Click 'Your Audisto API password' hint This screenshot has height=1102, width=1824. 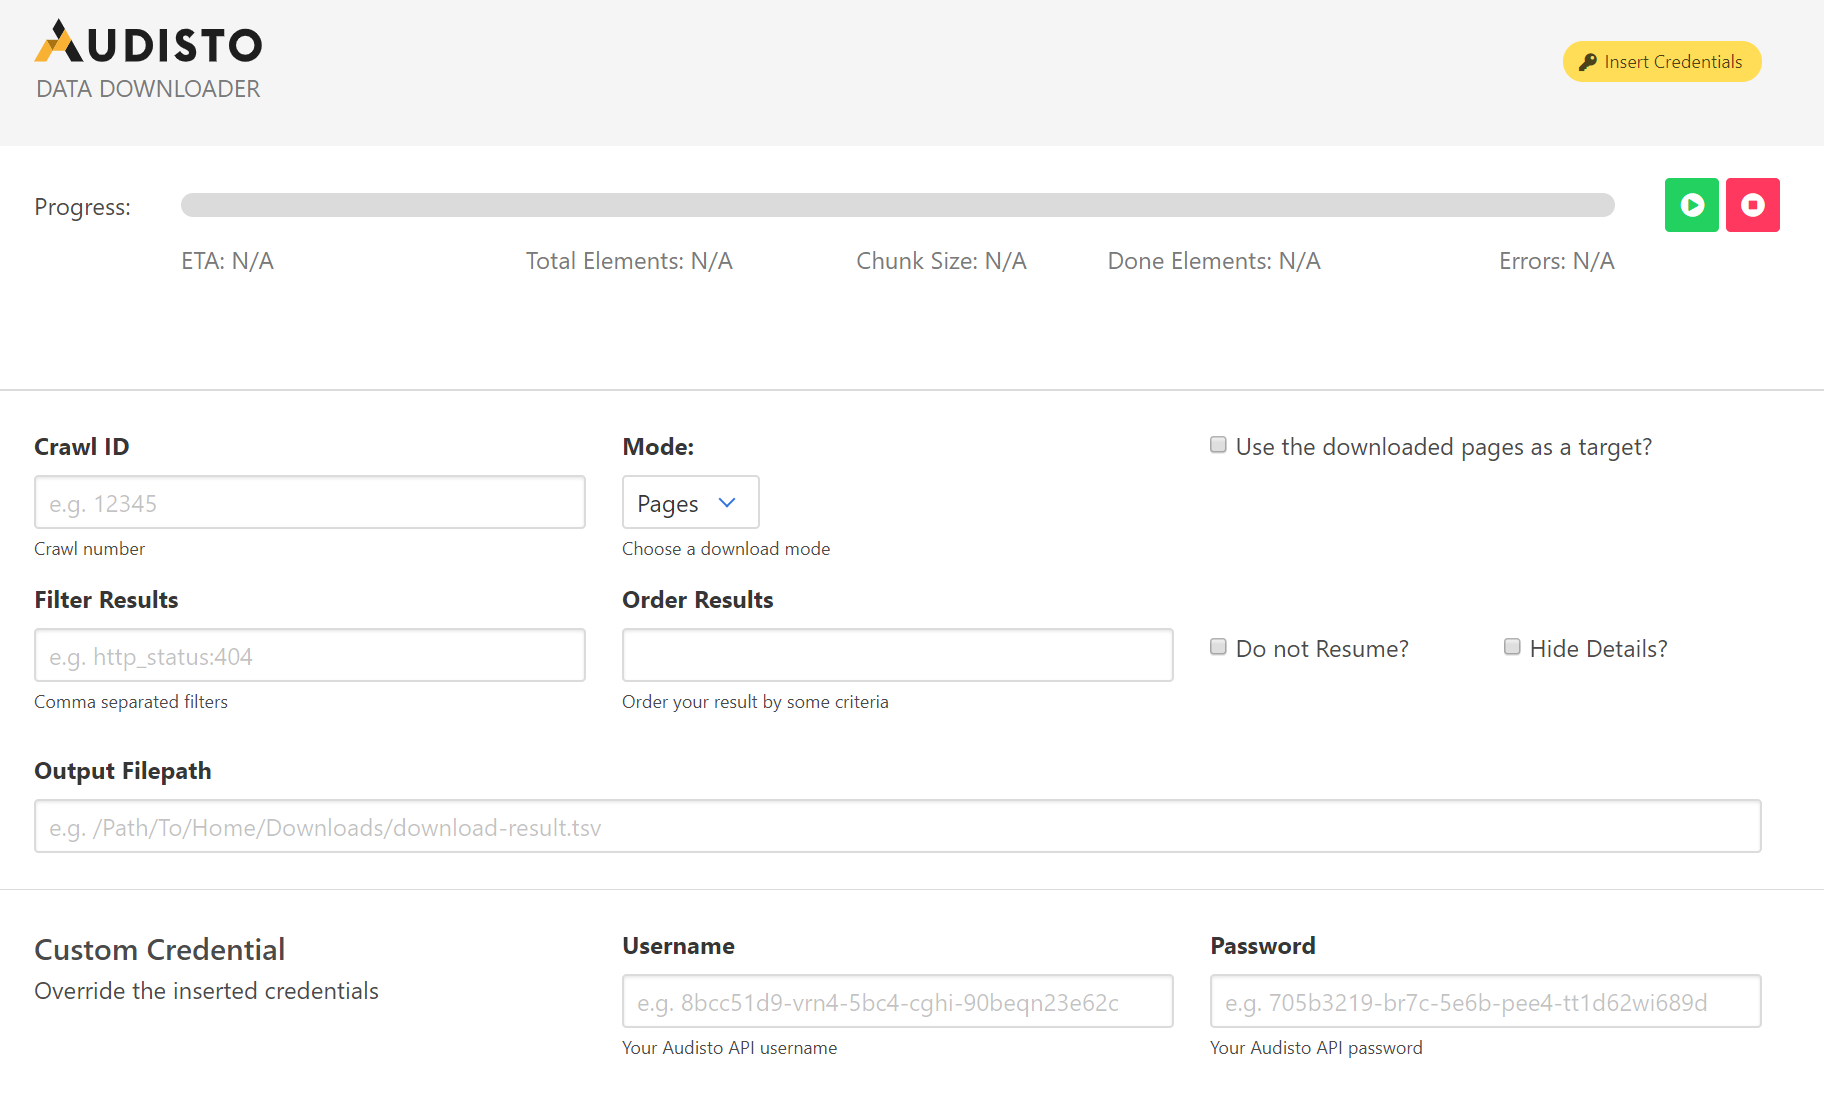1316,1048
